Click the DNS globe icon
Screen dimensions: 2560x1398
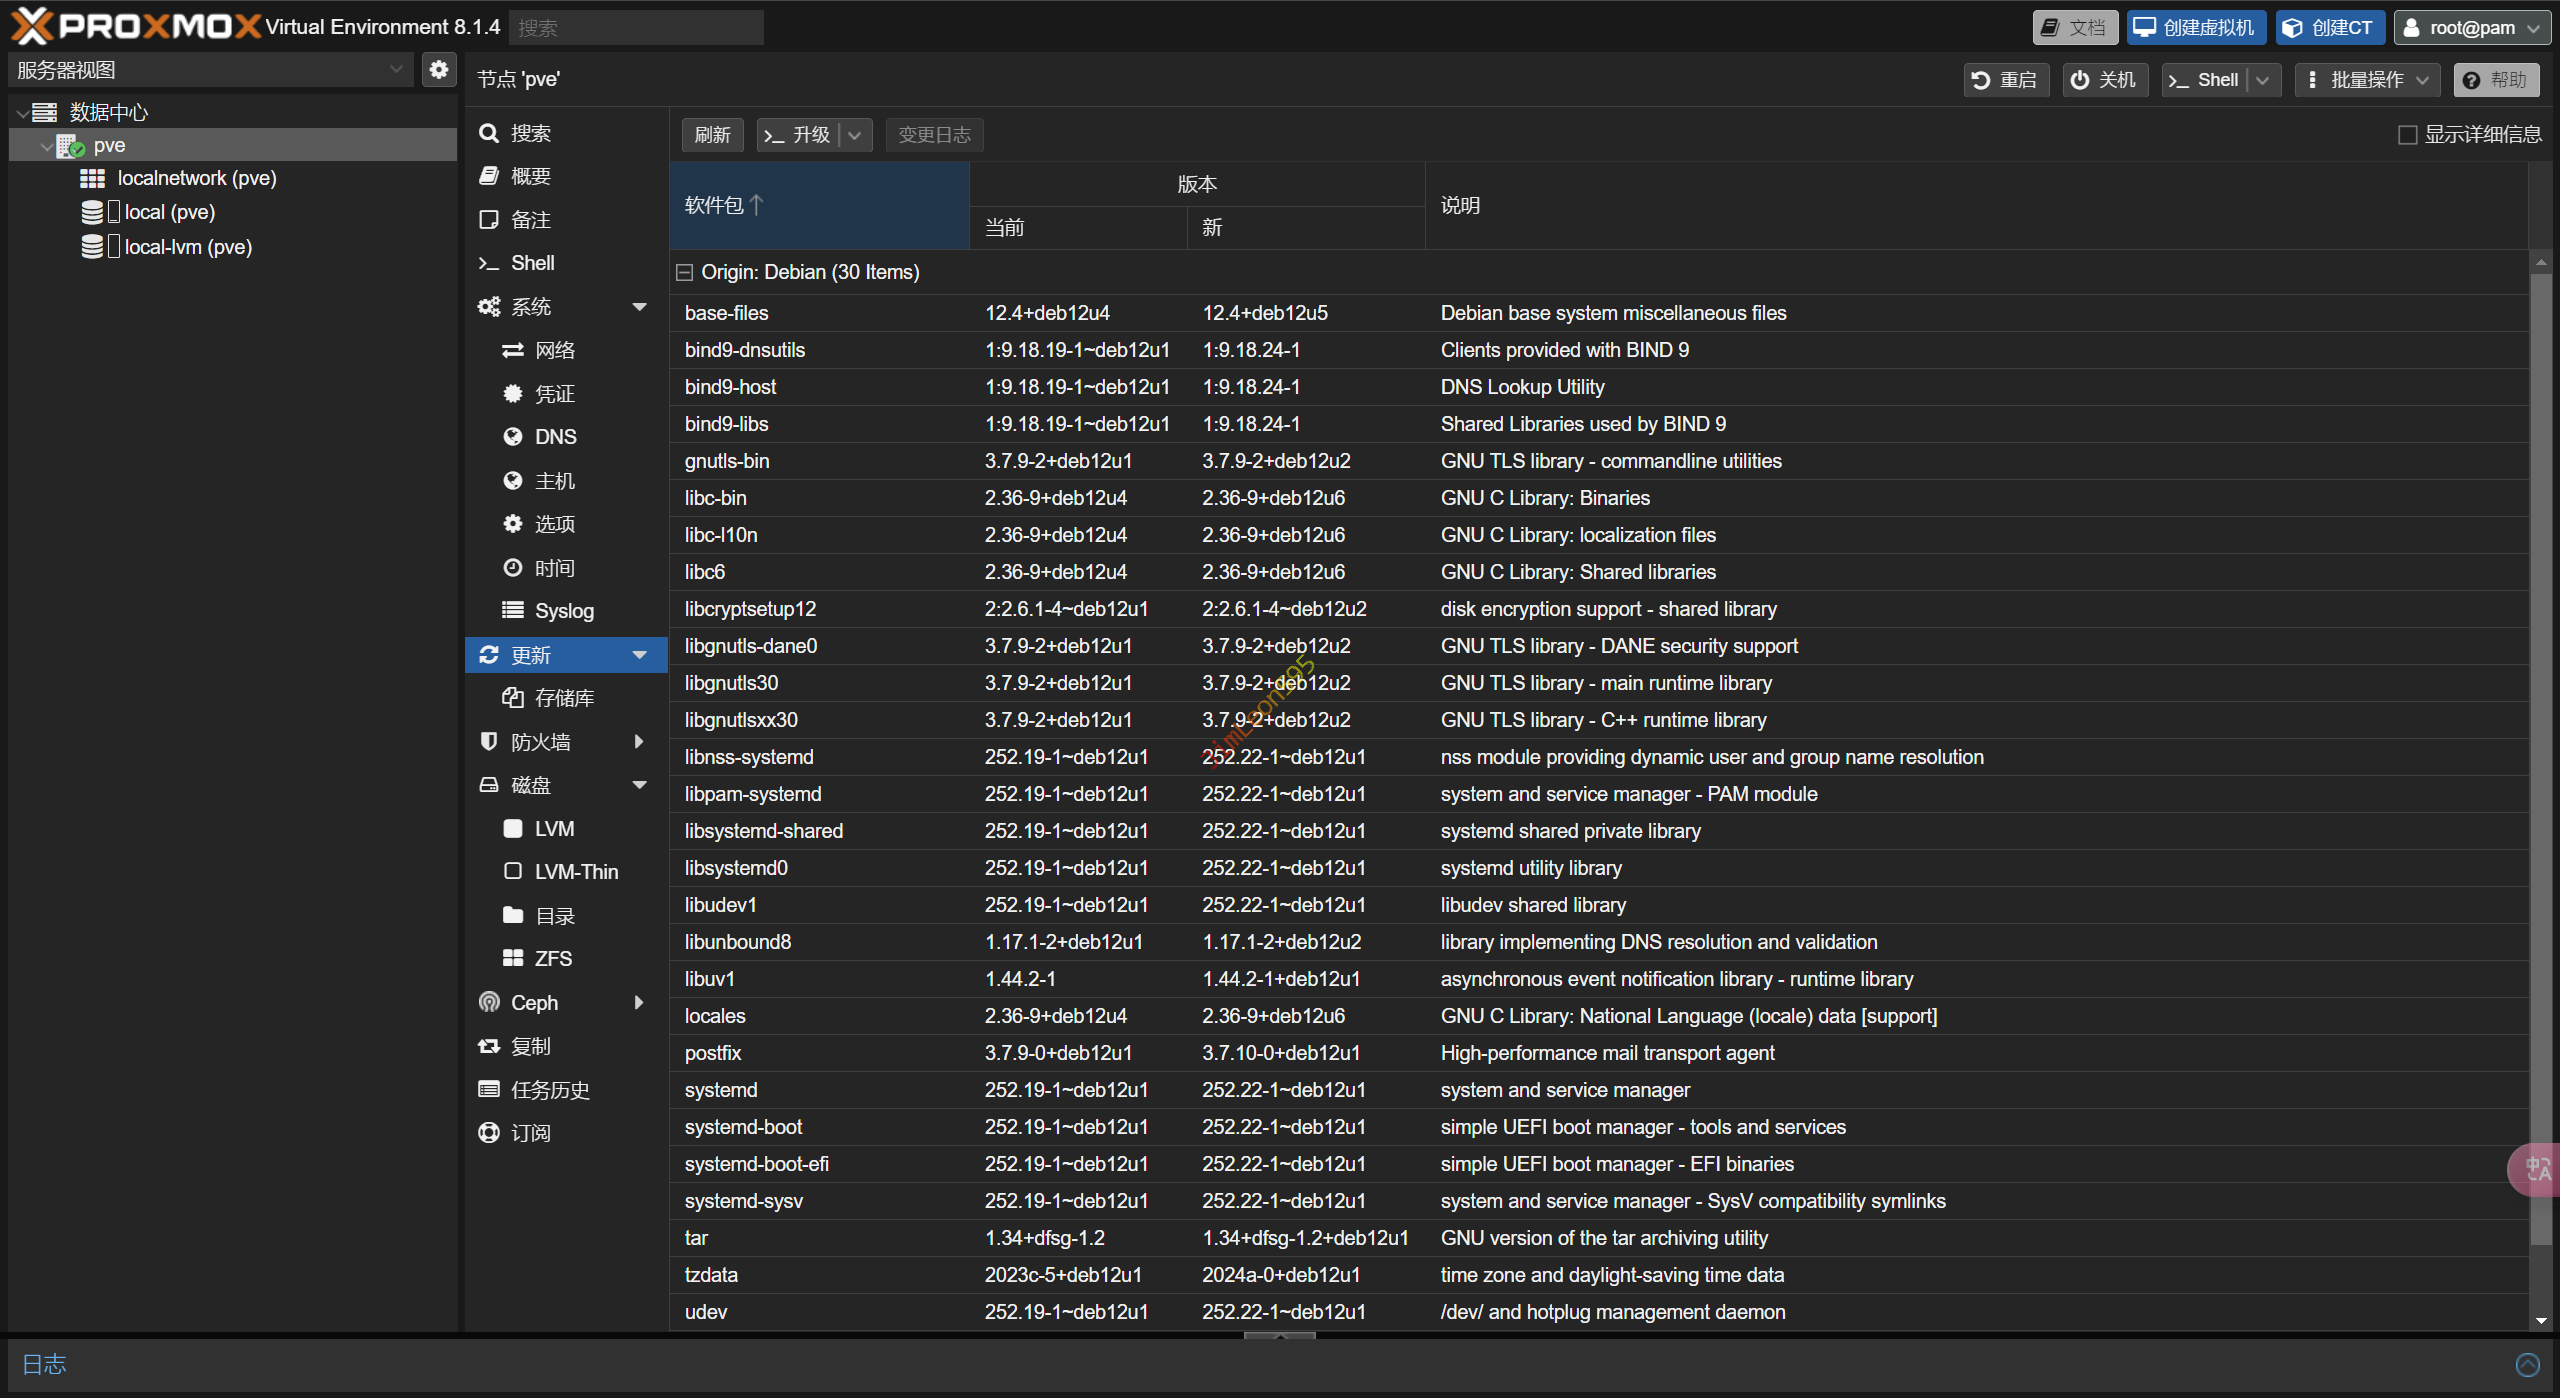tap(513, 437)
